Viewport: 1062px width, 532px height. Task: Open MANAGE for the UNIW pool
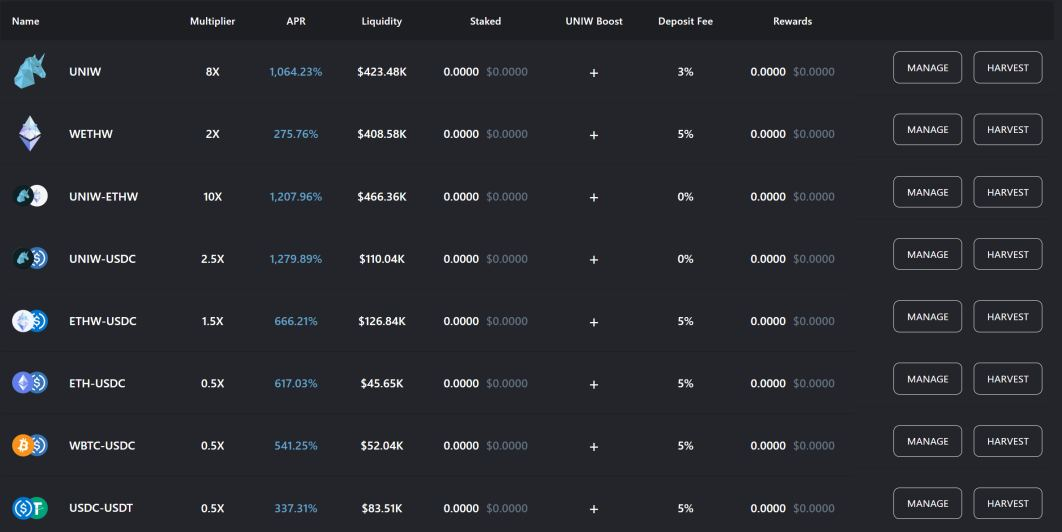pos(927,68)
